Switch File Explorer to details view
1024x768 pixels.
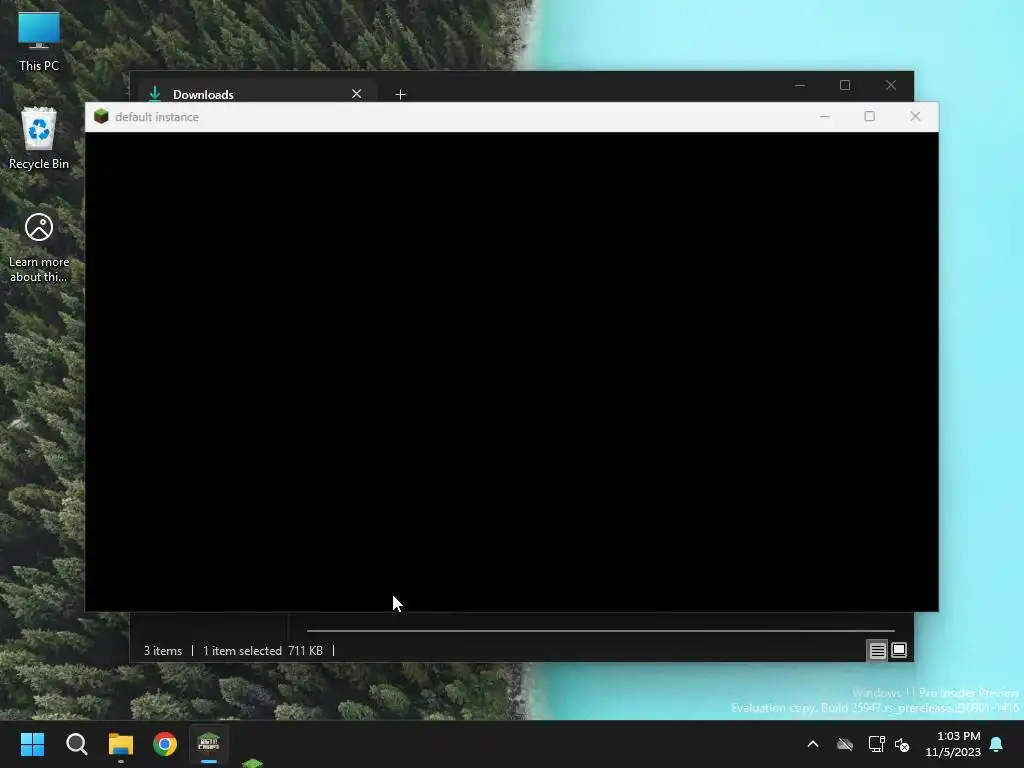tap(877, 650)
